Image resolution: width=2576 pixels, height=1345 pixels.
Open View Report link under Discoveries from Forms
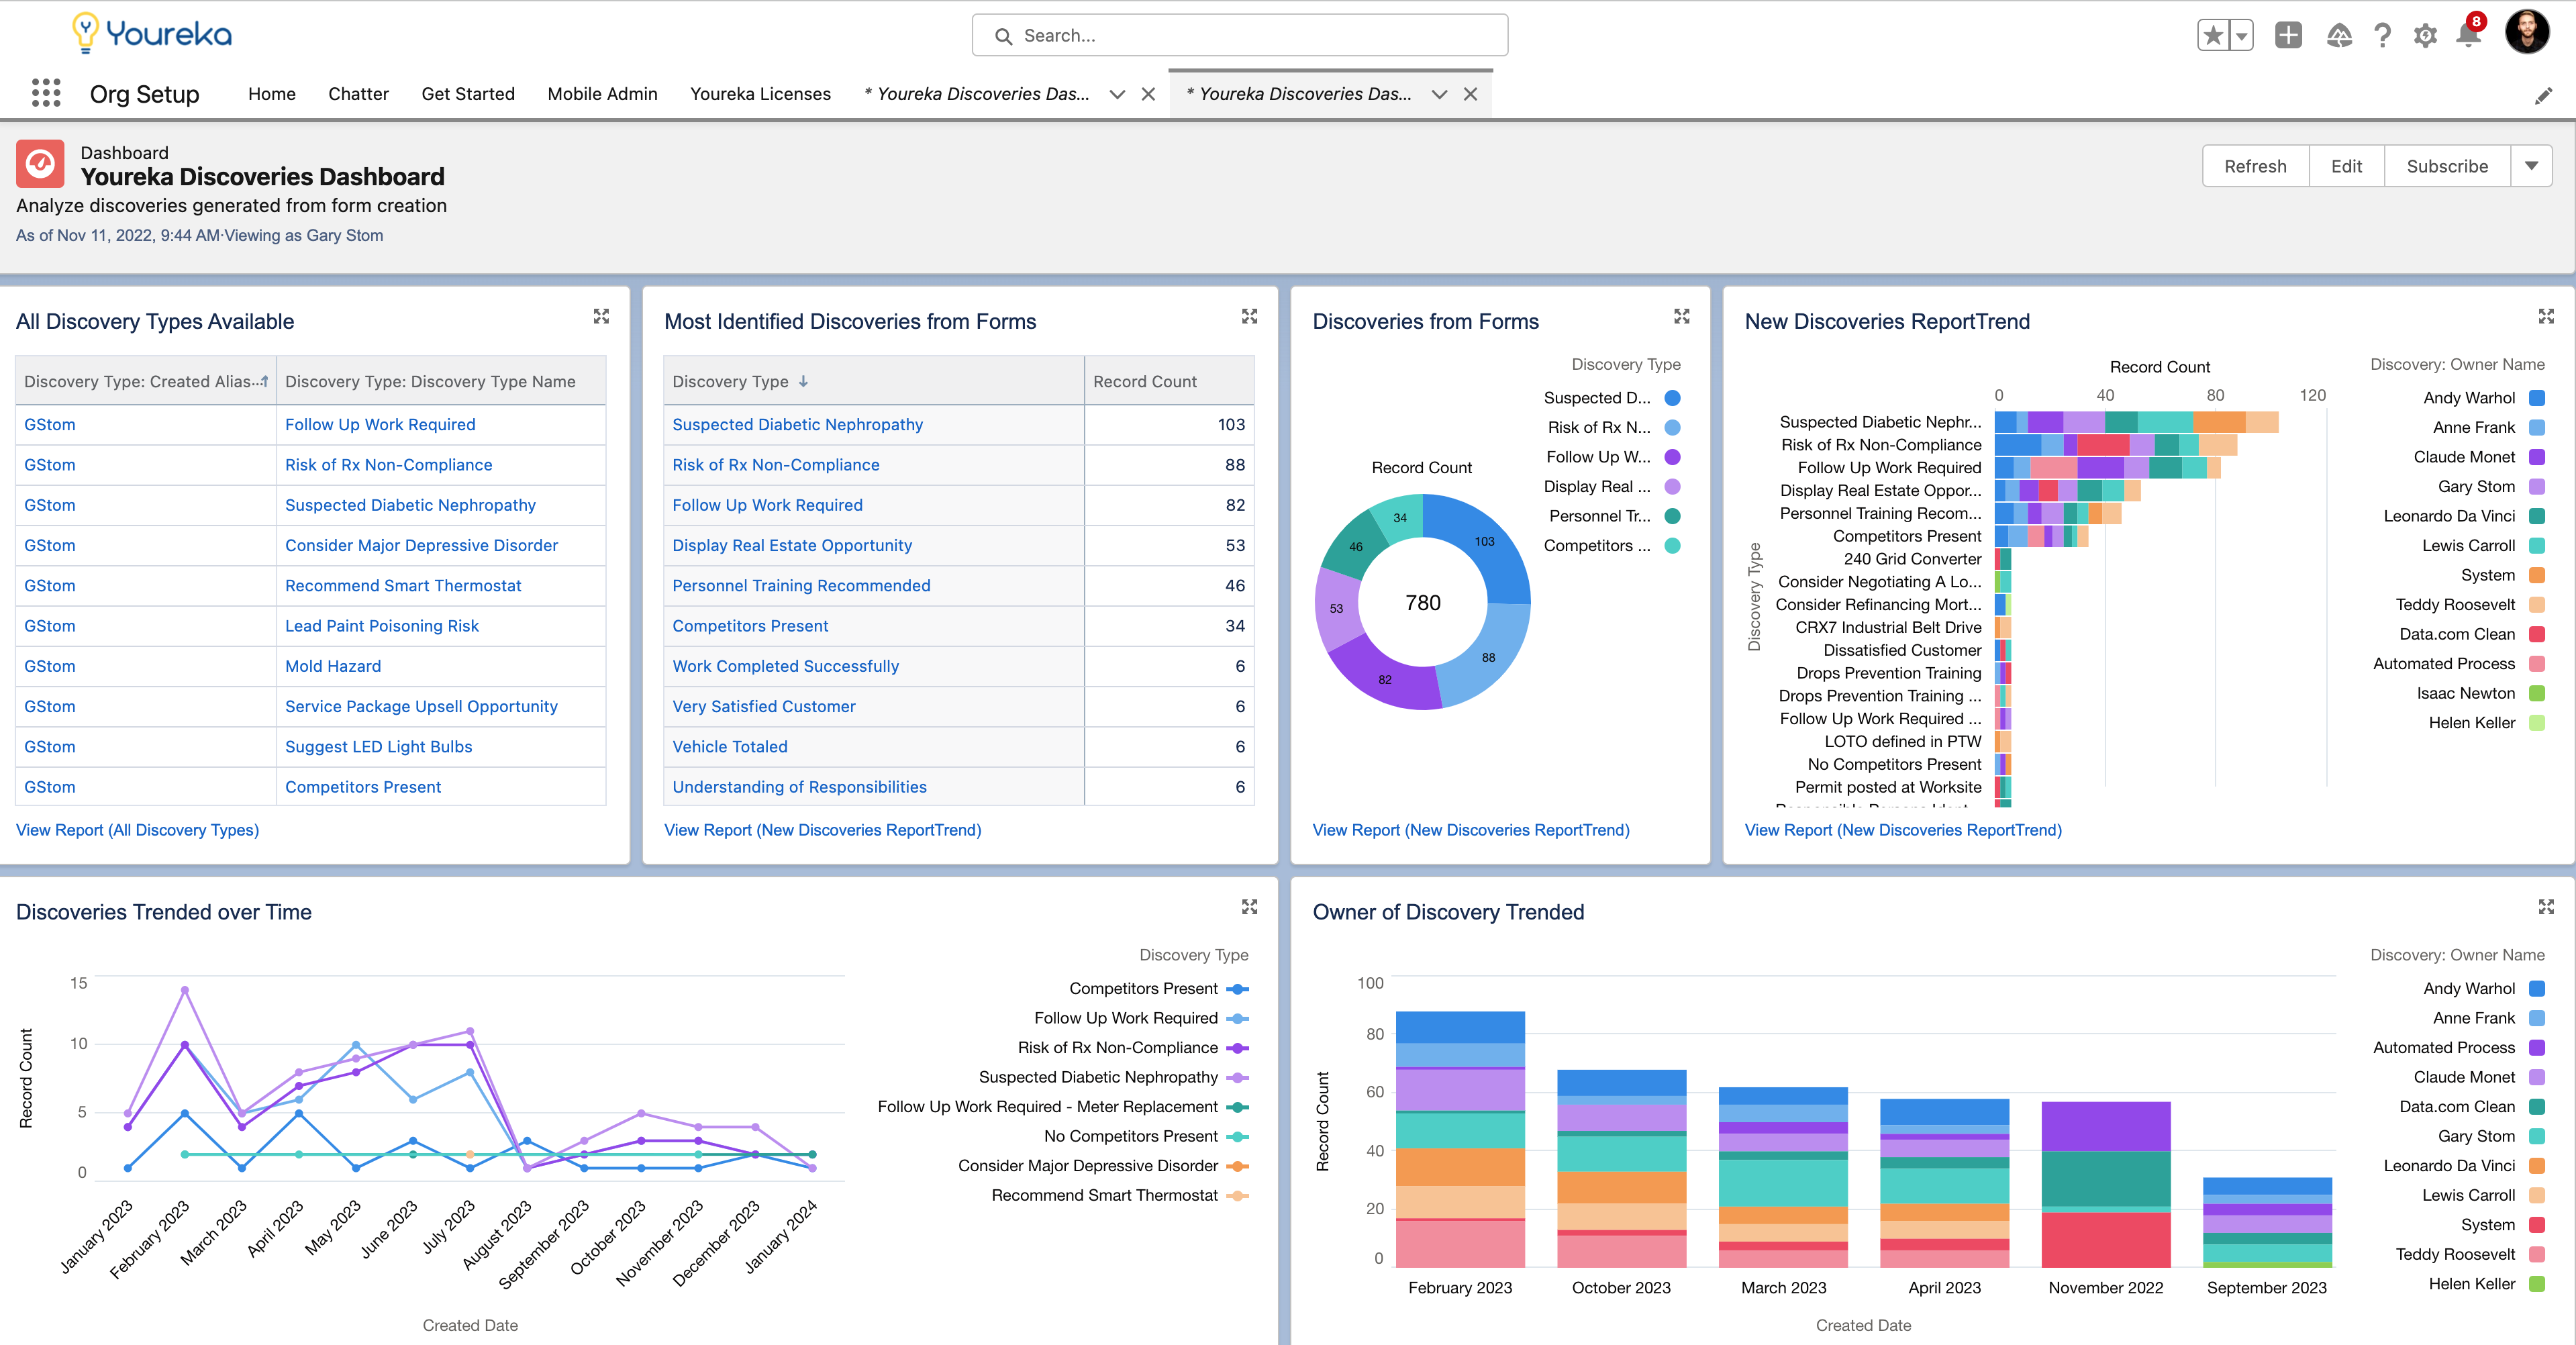click(1471, 830)
